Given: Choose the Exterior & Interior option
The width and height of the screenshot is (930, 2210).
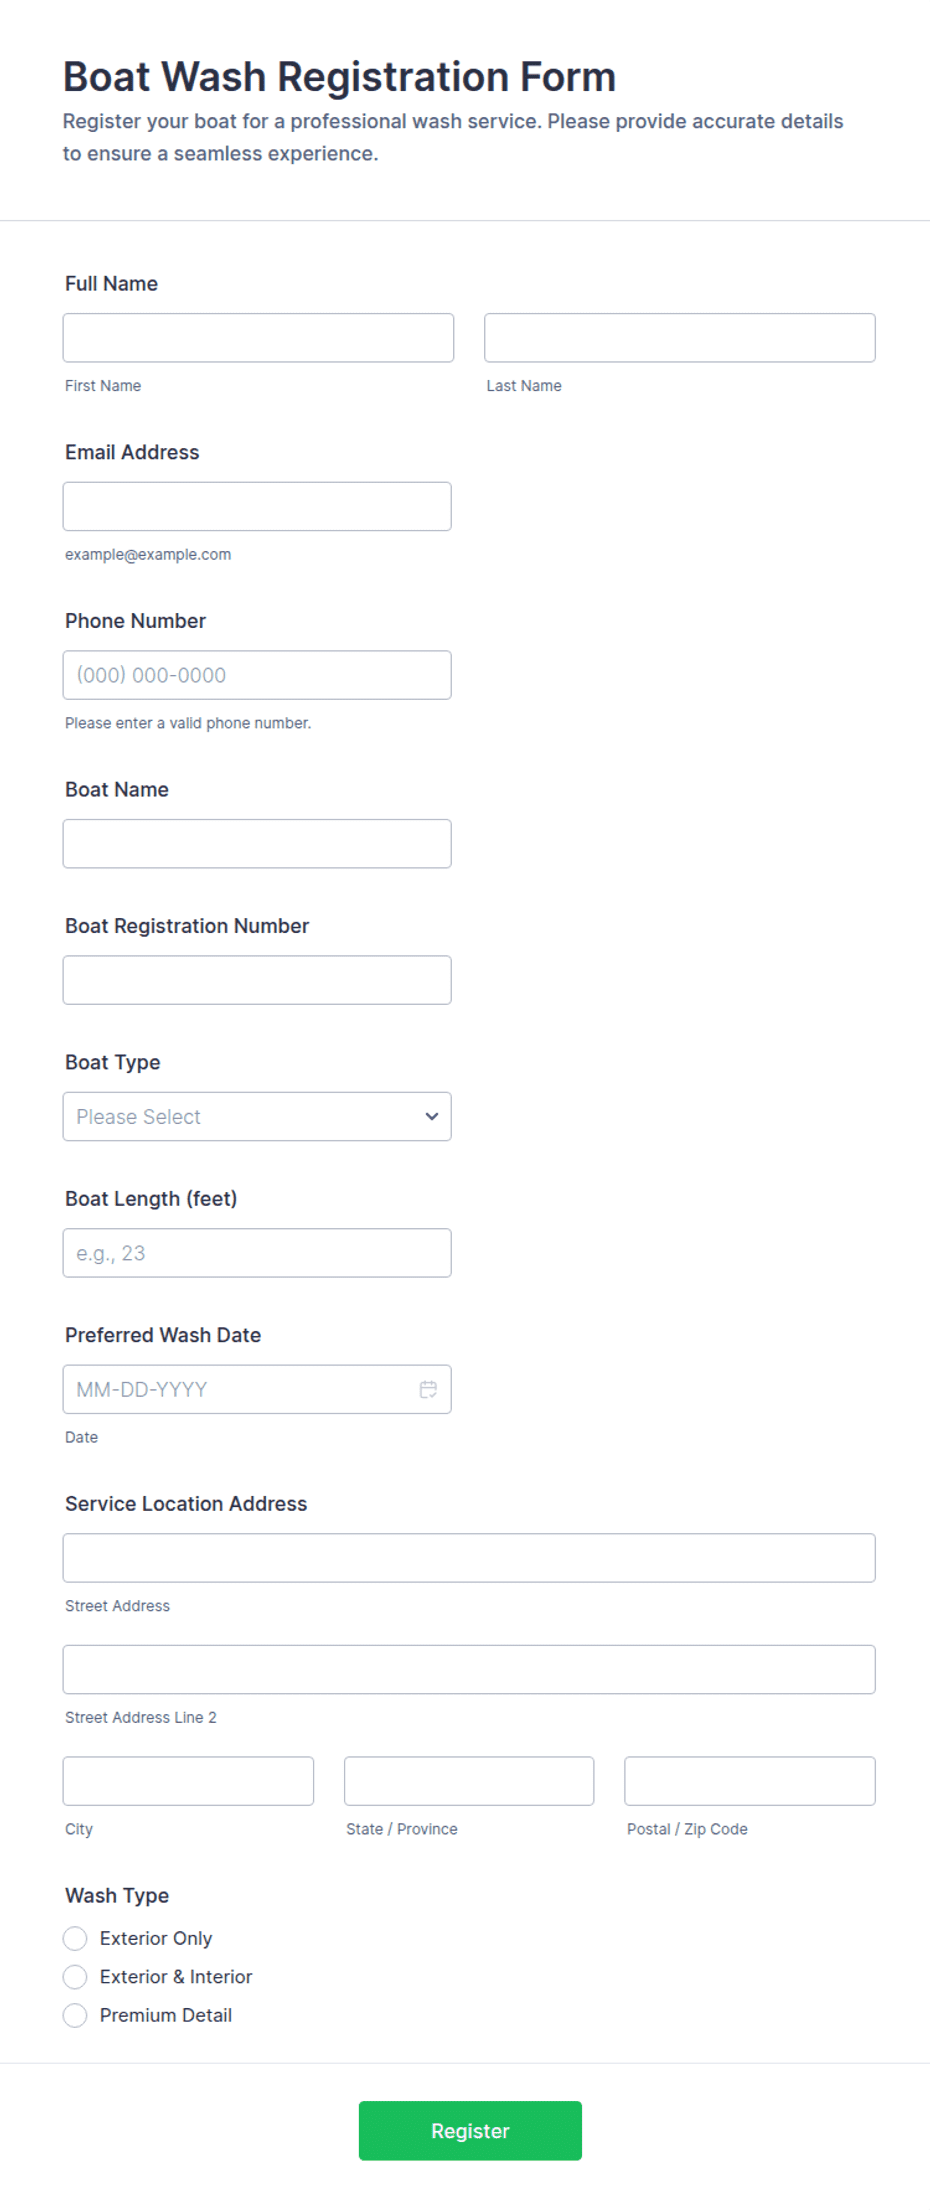Looking at the screenshot, I should point(75,1976).
